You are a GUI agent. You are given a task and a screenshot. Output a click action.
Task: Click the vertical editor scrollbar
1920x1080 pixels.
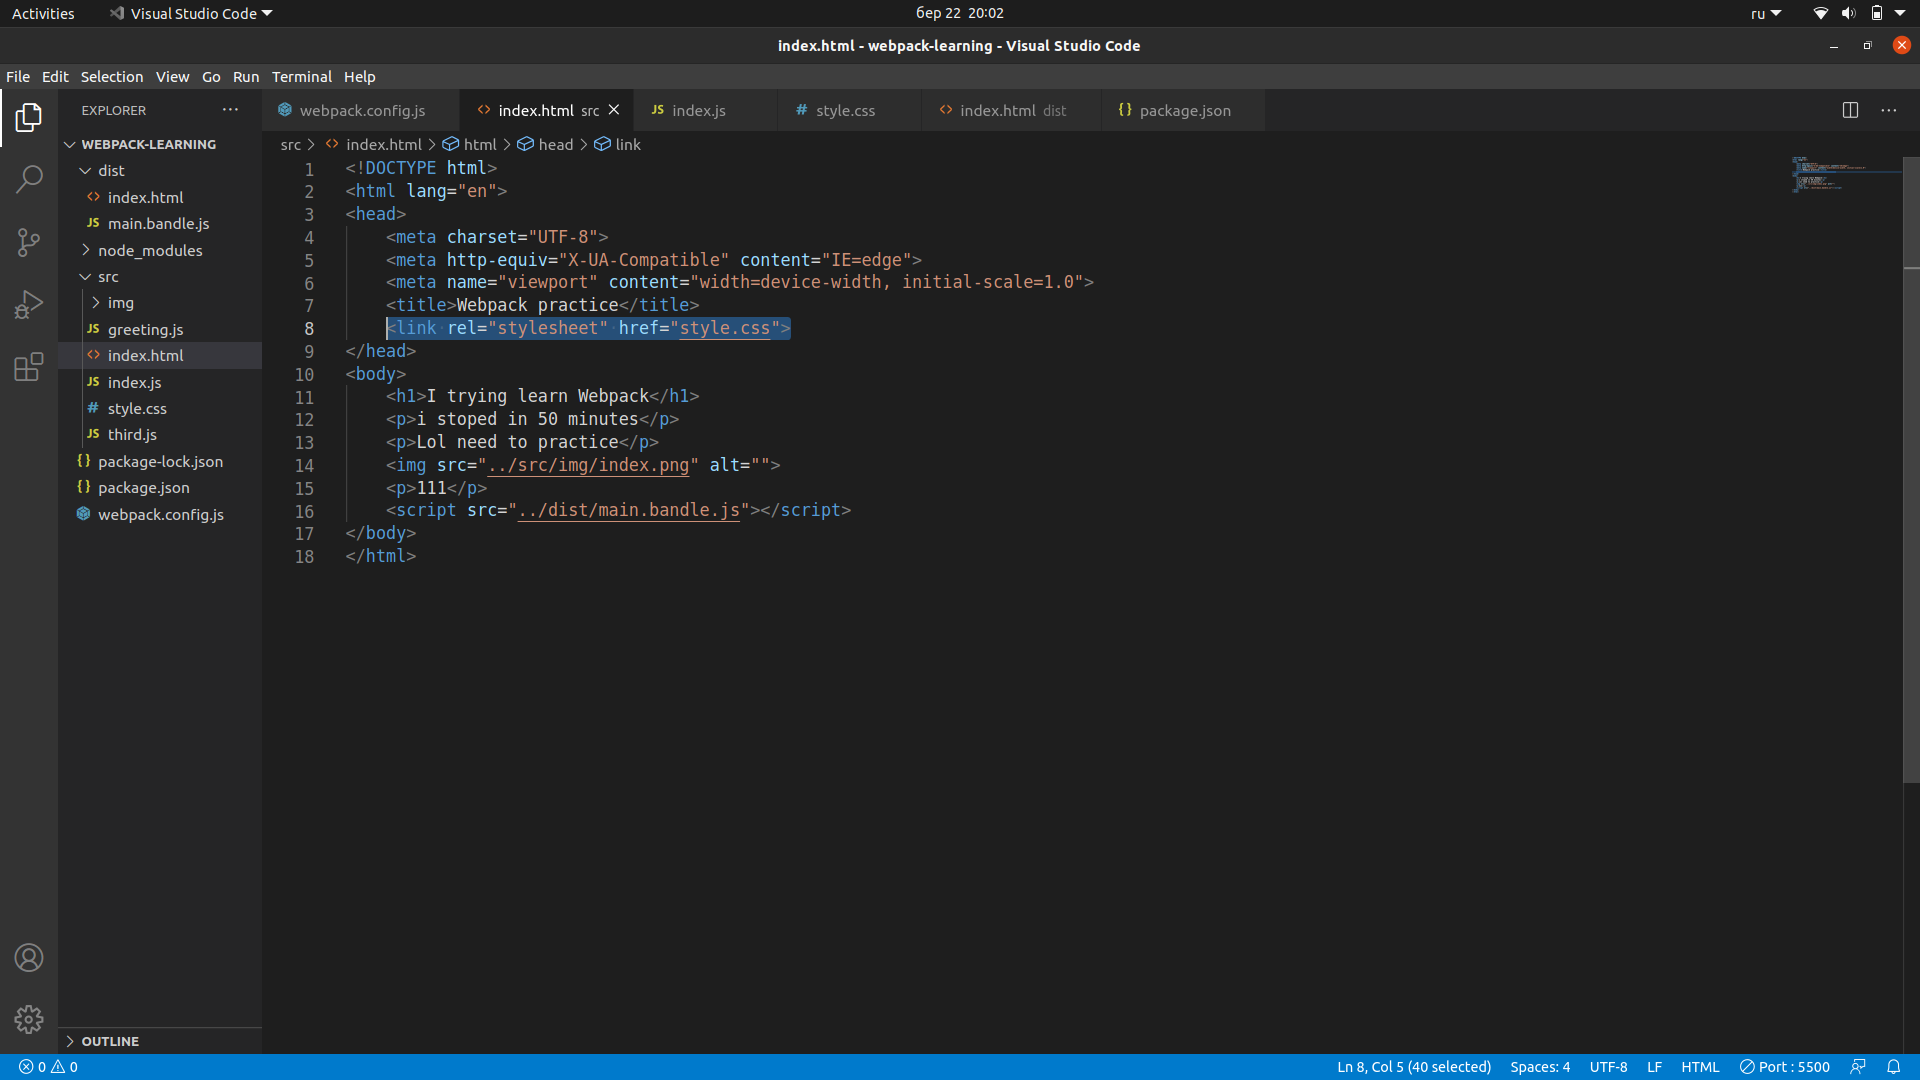click(1911, 470)
